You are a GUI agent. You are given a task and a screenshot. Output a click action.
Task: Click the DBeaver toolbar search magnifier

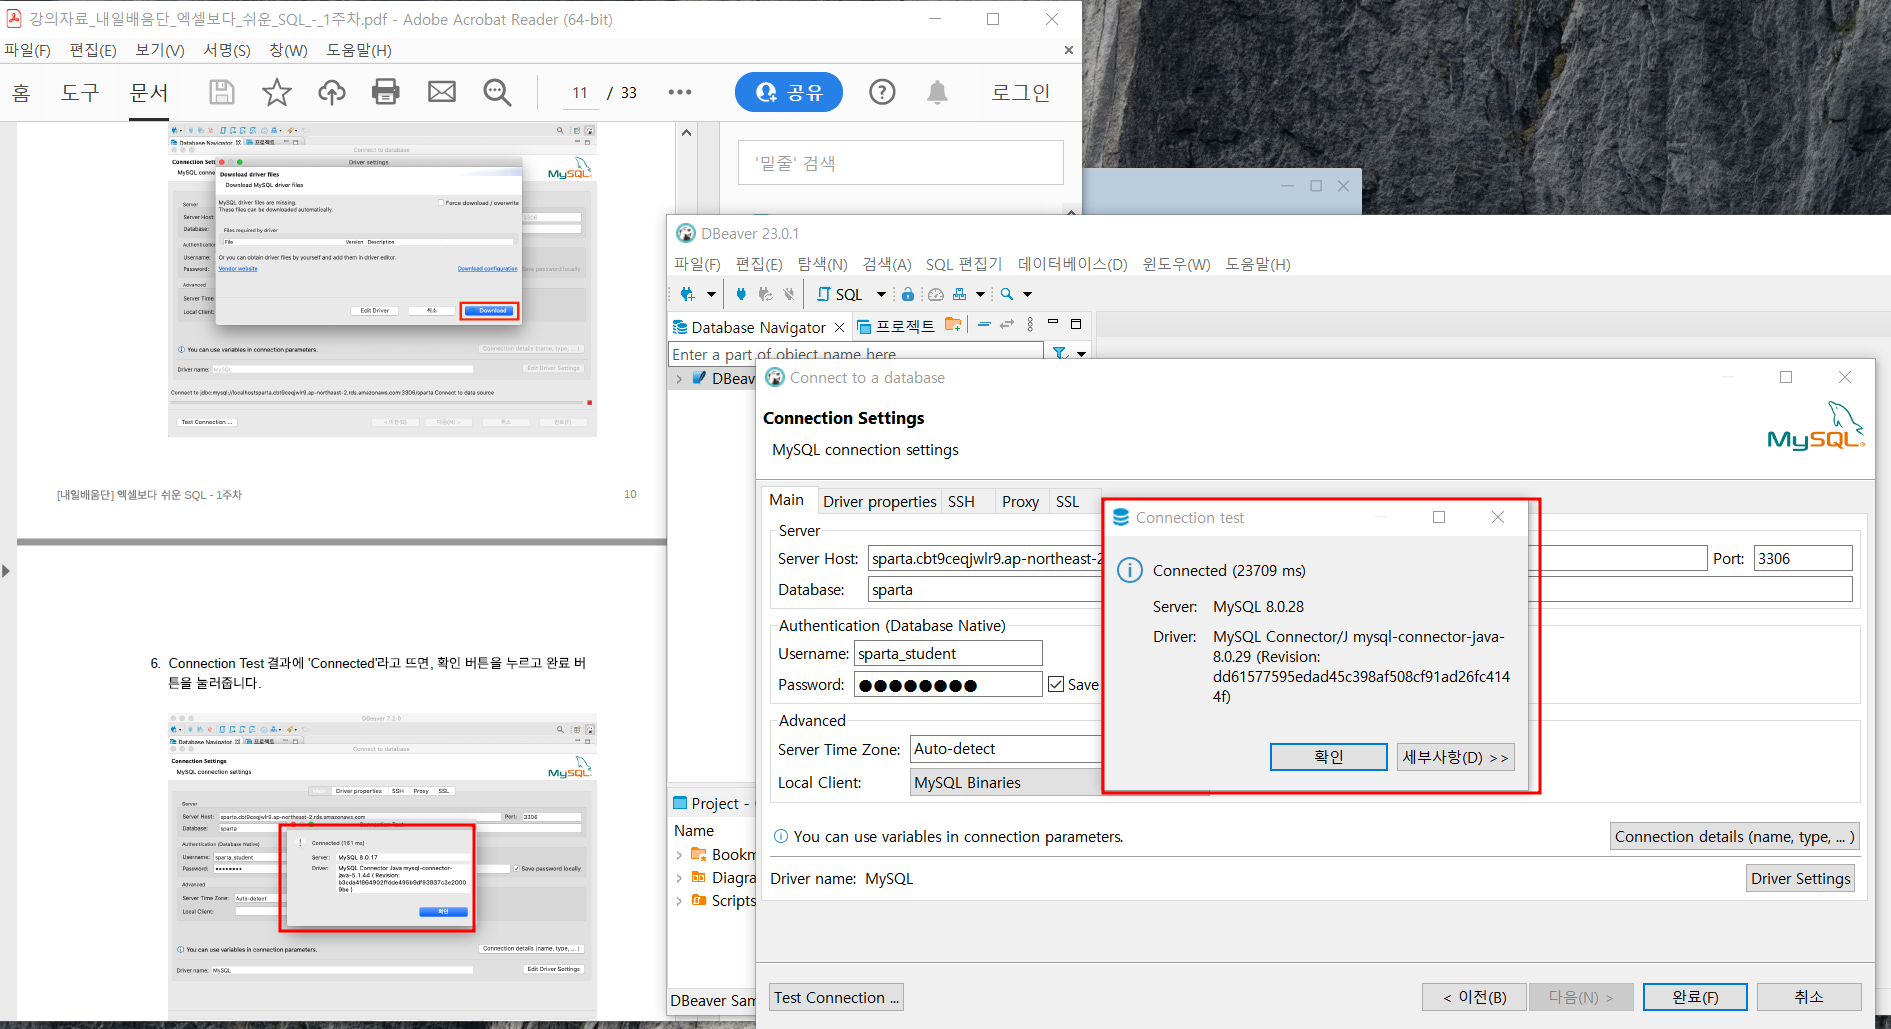pyautogui.click(x=1007, y=294)
